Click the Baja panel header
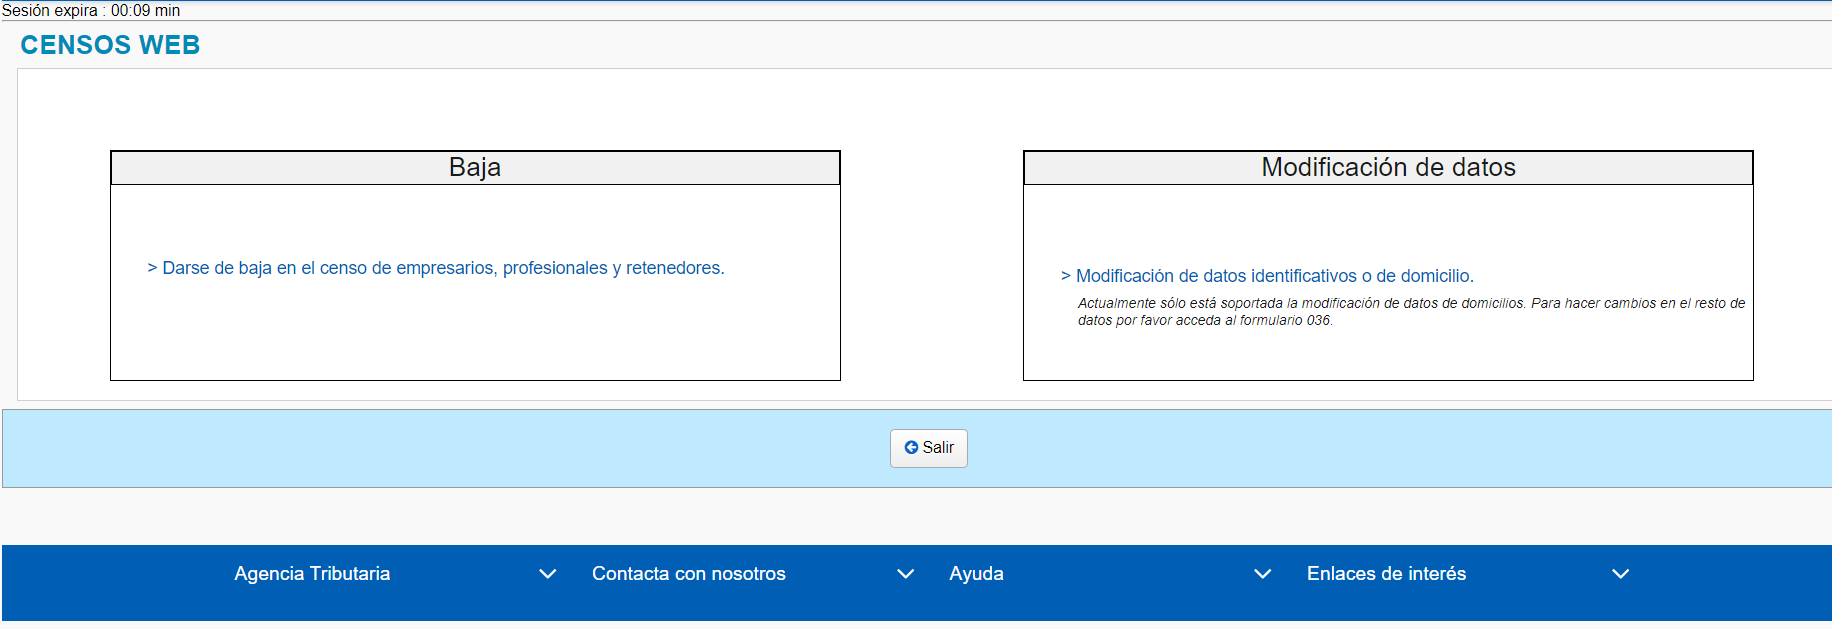The height and width of the screenshot is (629, 1832). coord(475,168)
